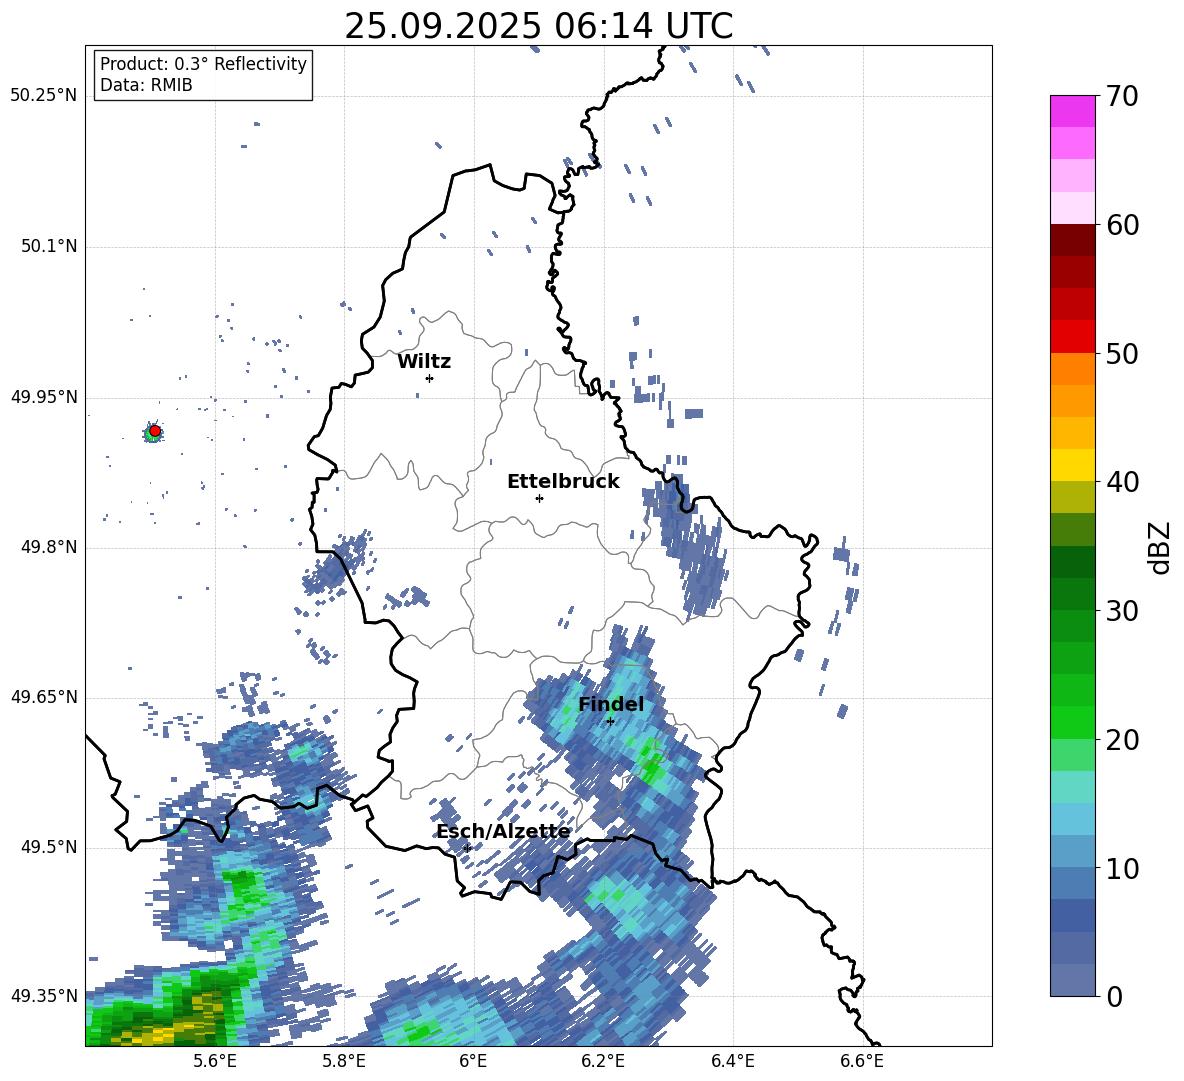1184x1081 pixels.
Task: Click the colorbar tick value 20
Action: pos(1122,739)
